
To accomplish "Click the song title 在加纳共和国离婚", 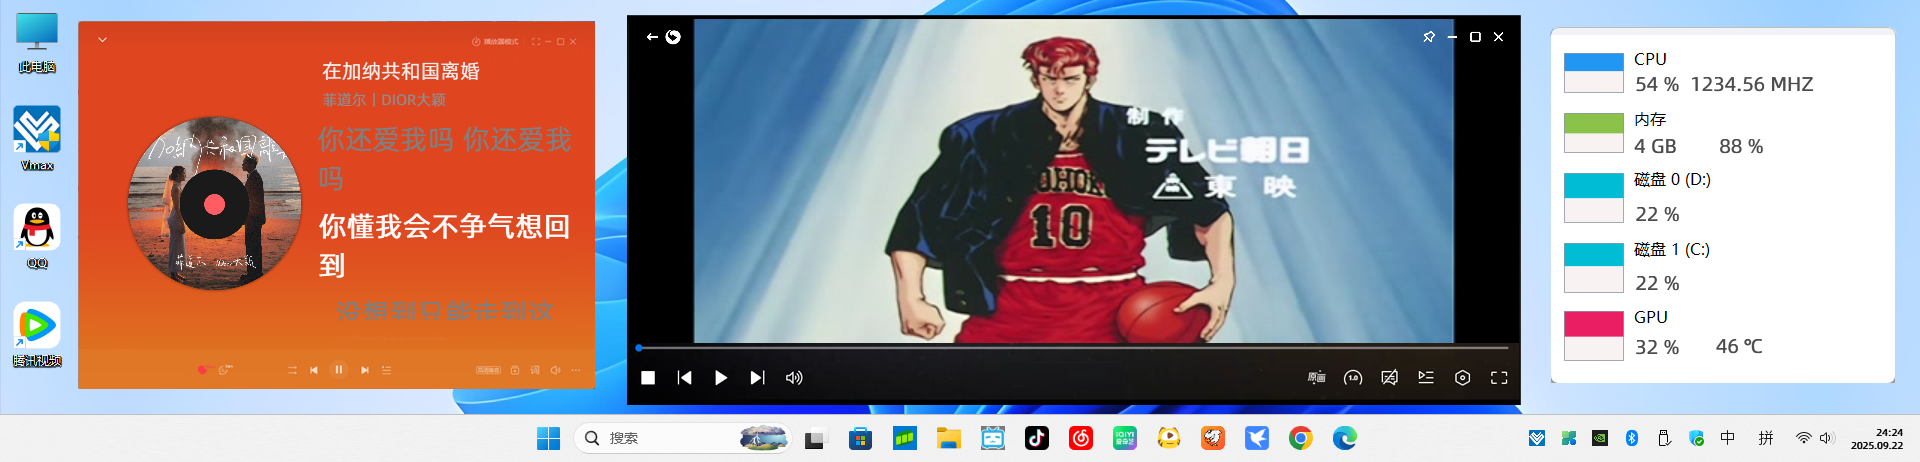I will coord(401,71).
